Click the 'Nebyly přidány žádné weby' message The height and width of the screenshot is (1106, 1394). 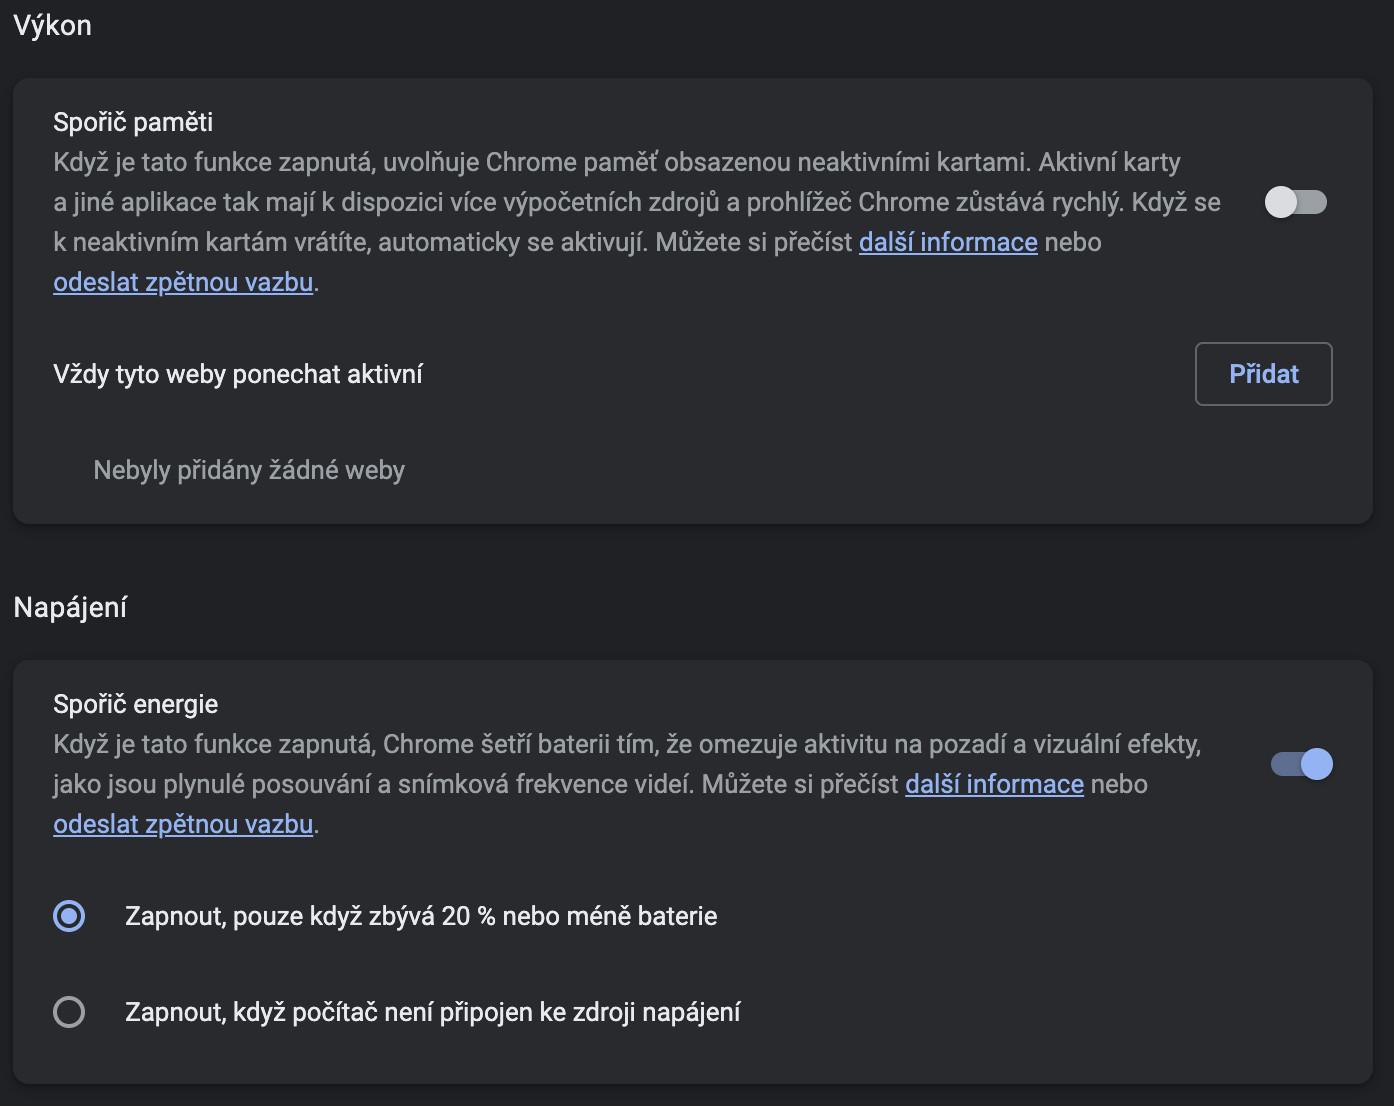pos(248,470)
